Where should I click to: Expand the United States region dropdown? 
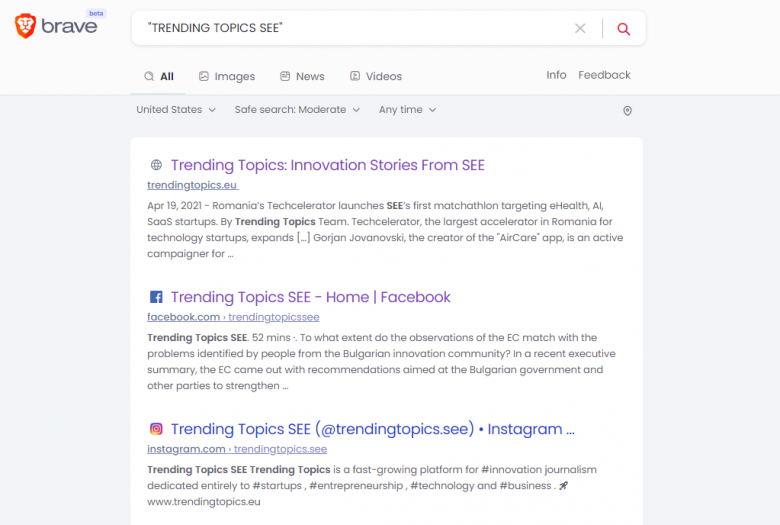pos(176,109)
